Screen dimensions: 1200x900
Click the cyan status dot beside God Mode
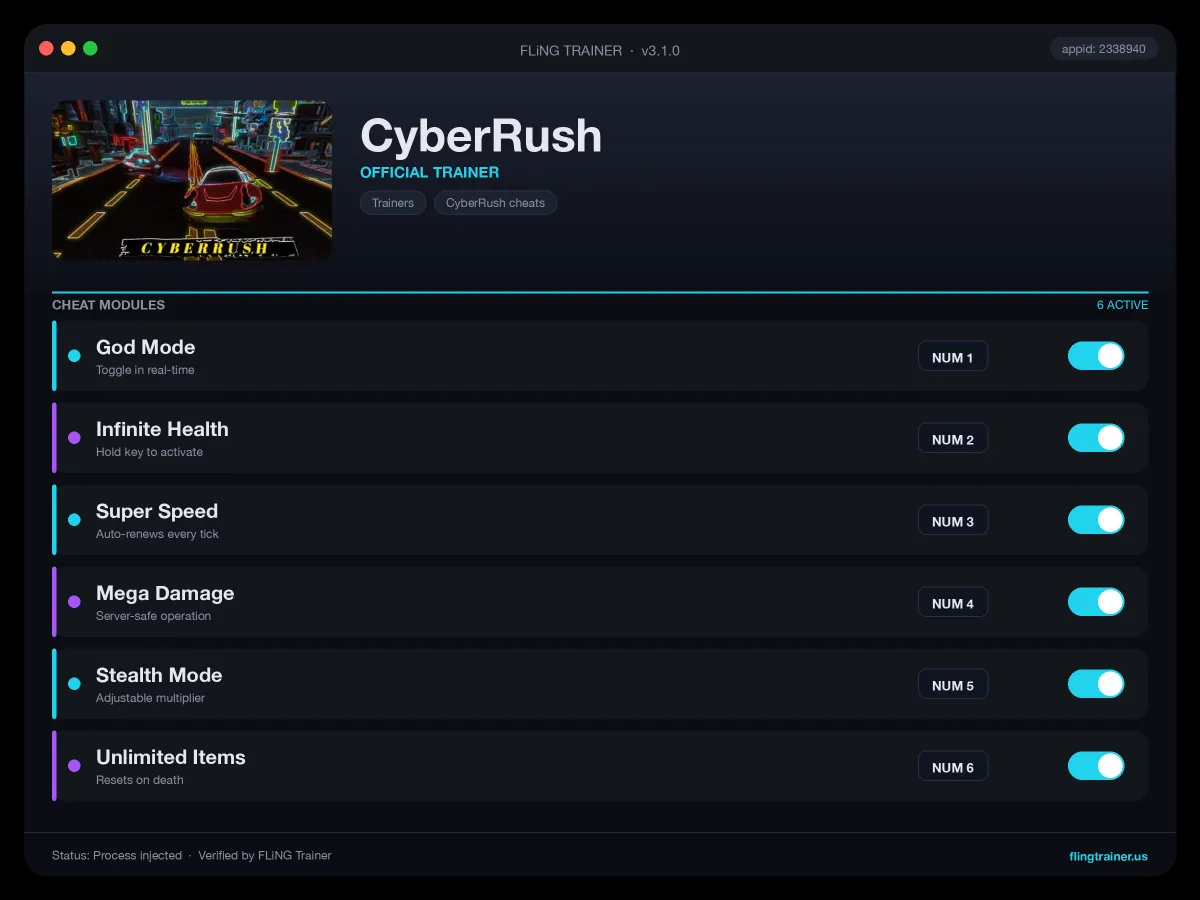[74, 356]
